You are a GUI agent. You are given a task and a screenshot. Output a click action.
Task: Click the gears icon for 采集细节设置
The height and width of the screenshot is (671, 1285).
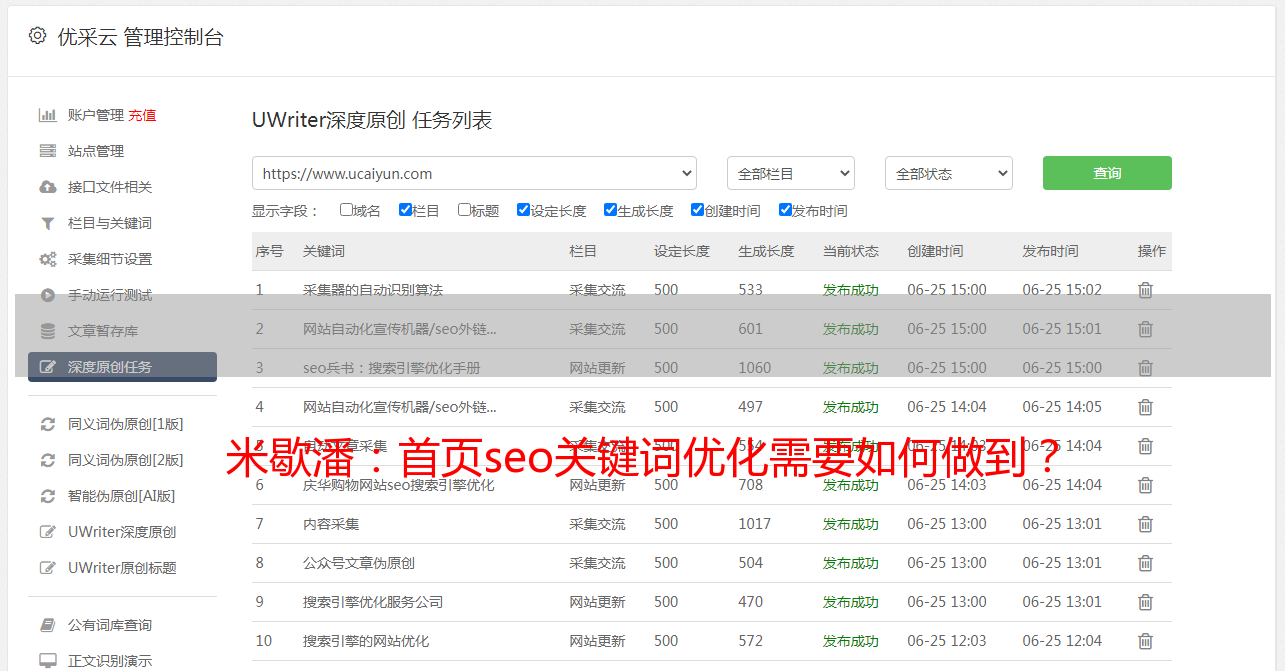tap(47, 259)
